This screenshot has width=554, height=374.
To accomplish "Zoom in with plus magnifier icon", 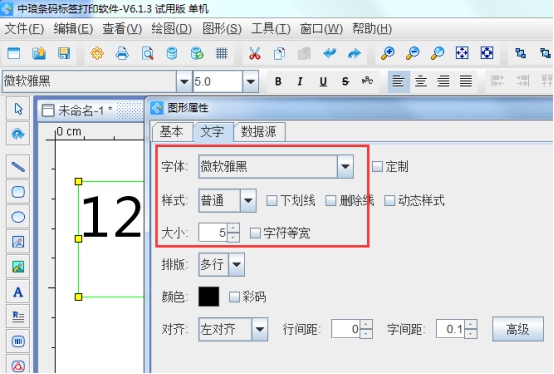I will click(388, 54).
